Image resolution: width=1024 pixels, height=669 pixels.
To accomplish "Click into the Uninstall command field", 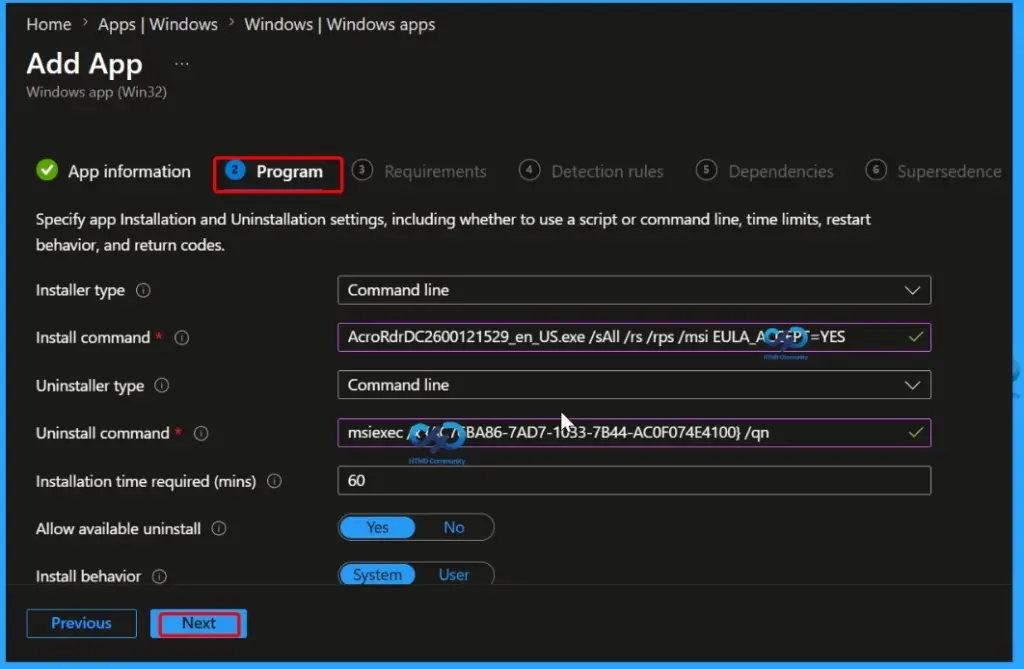I will [634, 432].
